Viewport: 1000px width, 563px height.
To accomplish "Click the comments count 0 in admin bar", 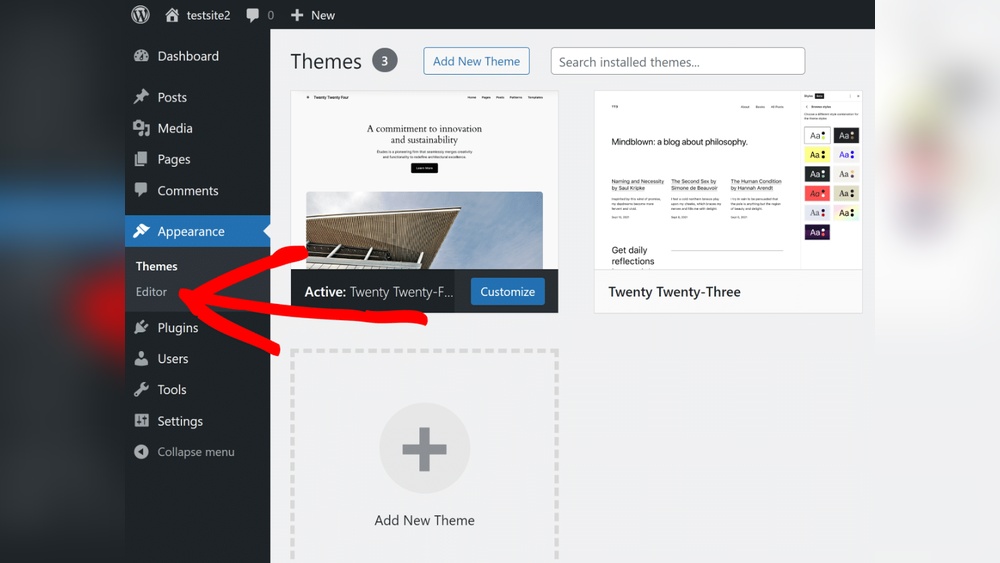I will pyautogui.click(x=270, y=15).
